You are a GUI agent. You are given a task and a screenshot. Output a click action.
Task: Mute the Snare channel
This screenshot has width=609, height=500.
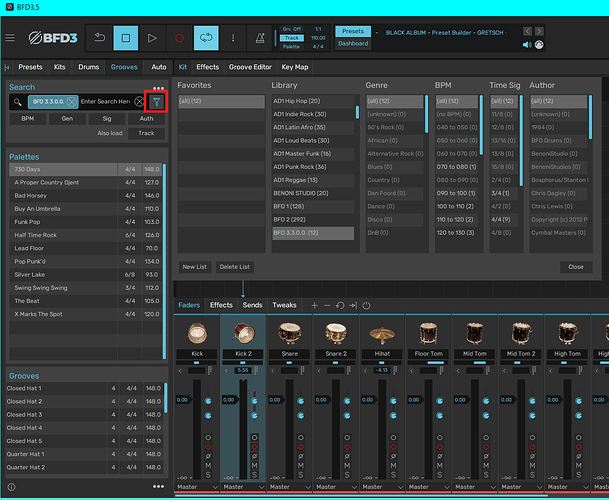301,465
